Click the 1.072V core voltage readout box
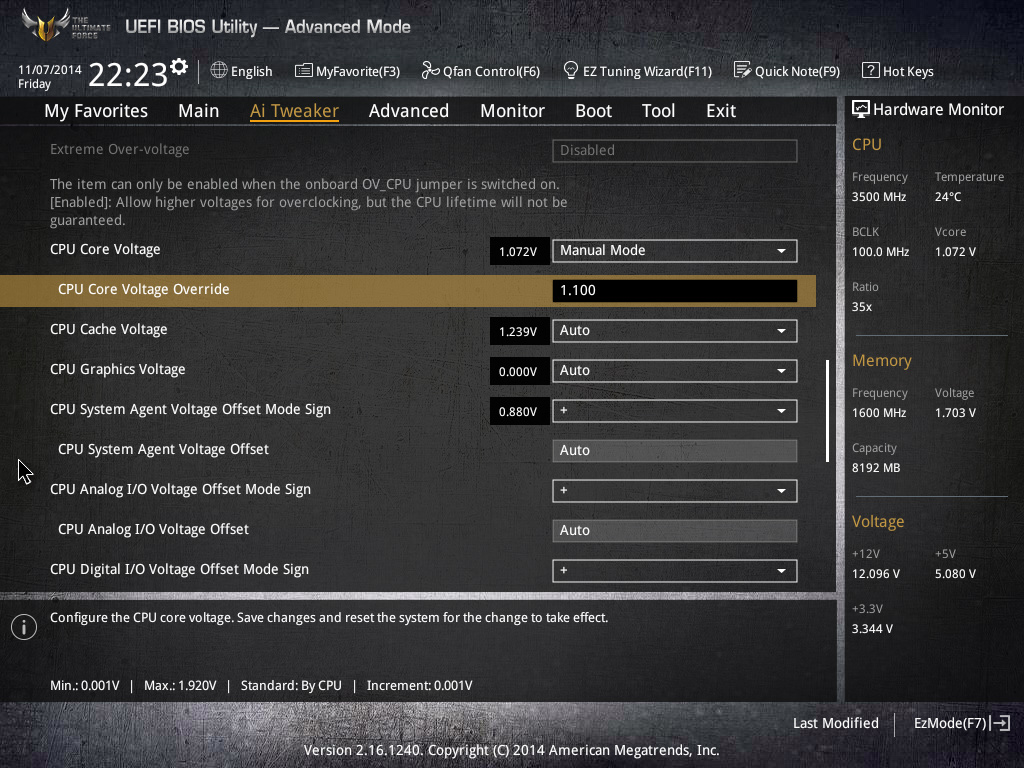 coord(519,251)
